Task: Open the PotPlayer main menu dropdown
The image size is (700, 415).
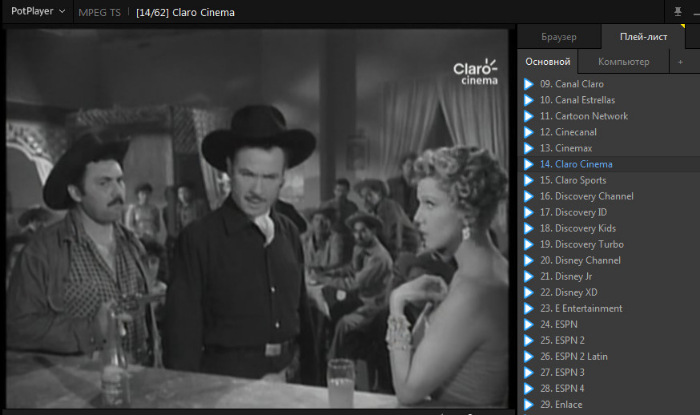Action: coord(38,11)
